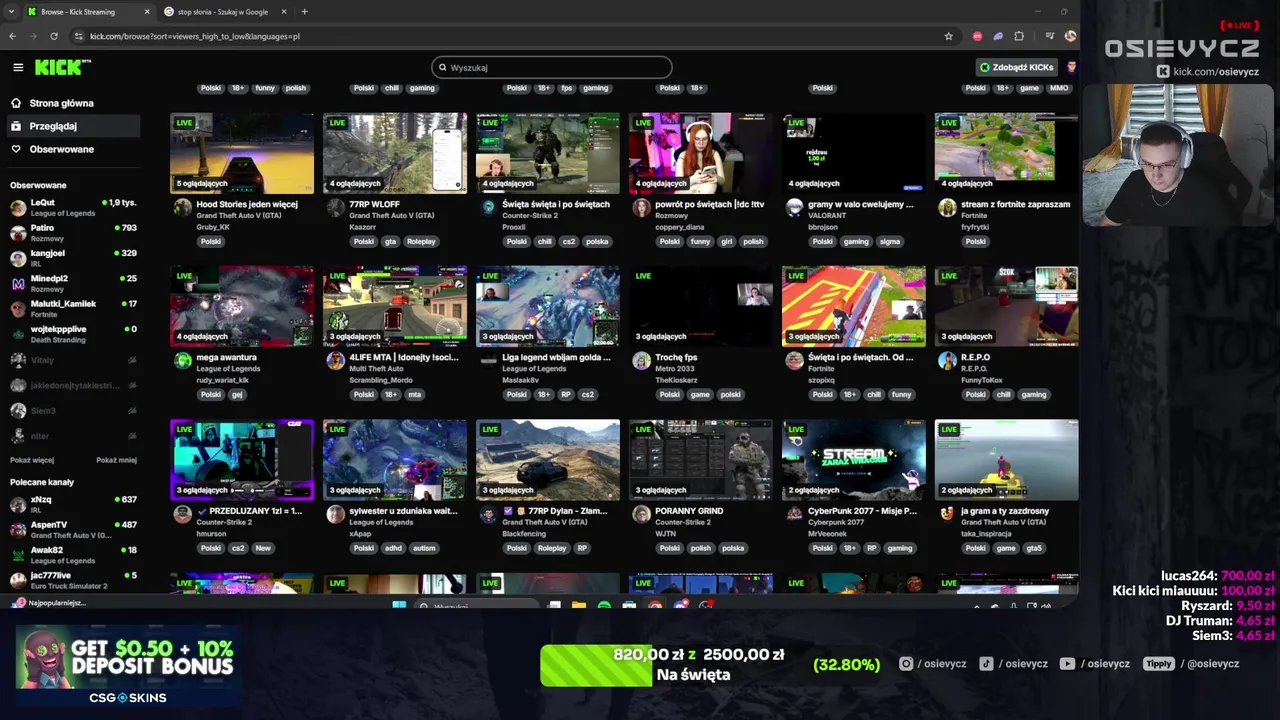The width and height of the screenshot is (1280, 720).
Task: Open the R.E.P.O stream thumbnail
Action: pyautogui.click(x=1006, y=306)
